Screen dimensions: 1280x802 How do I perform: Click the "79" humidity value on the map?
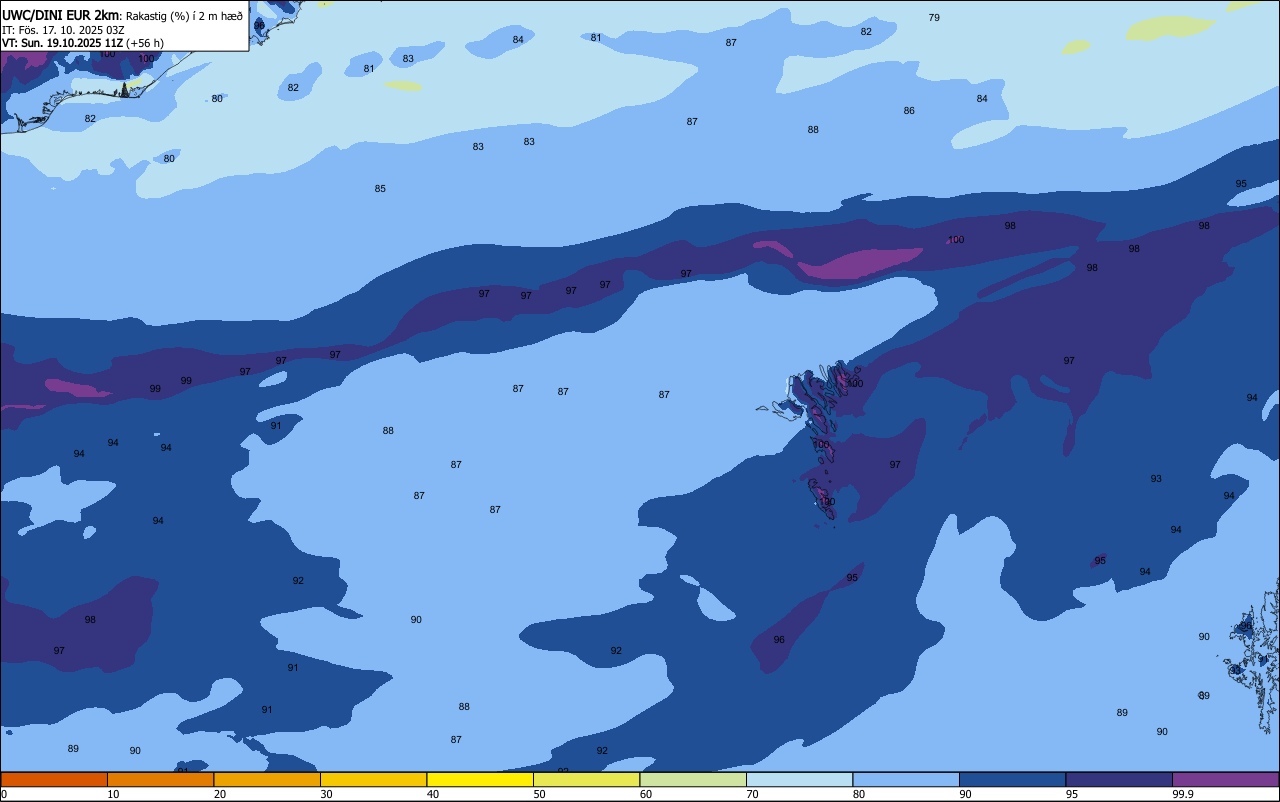934,18
